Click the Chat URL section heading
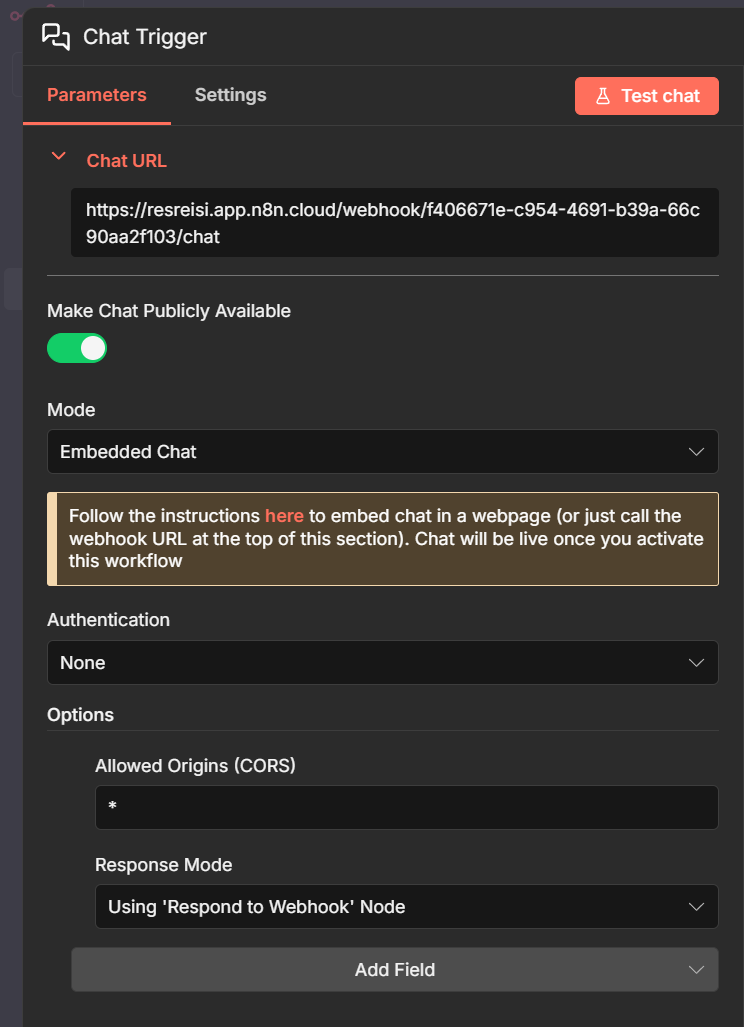This screenshot has height=1027, width=744. 127,160
